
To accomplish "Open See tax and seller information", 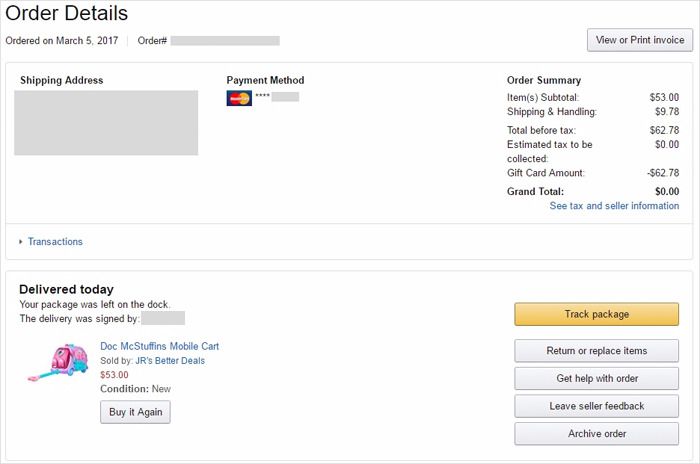I will pos(614,206).
